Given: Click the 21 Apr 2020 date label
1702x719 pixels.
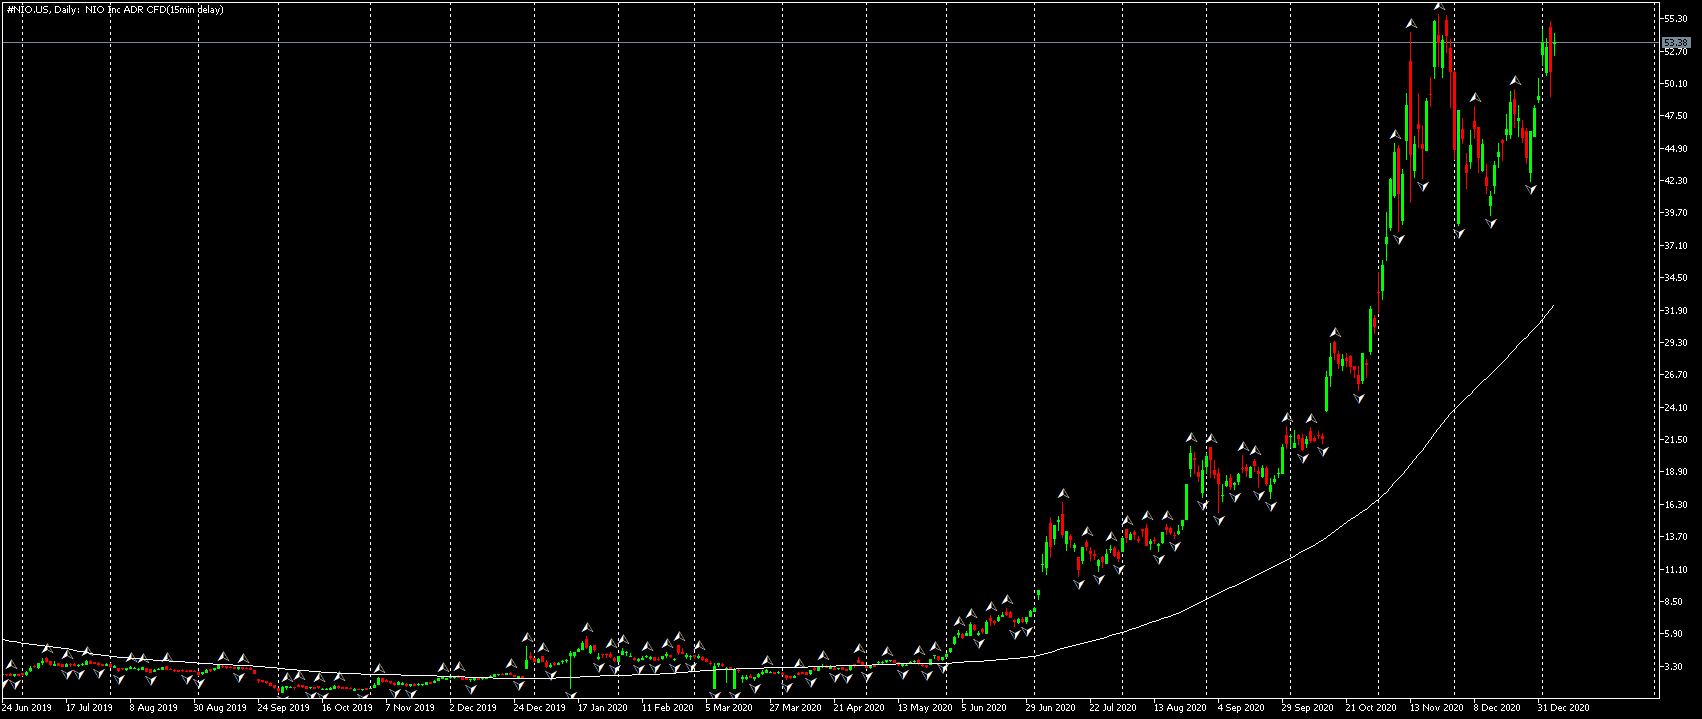Looking at the screenshot, I should (859, 708).
